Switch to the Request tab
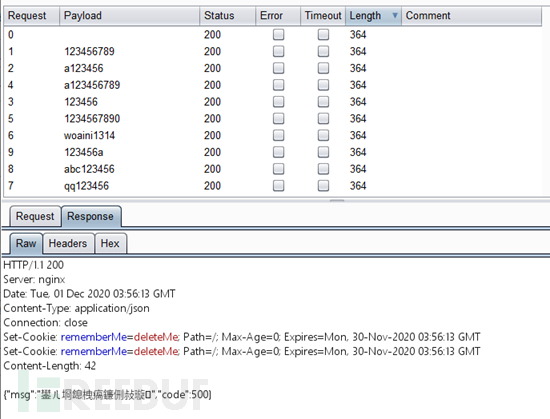This screenshot has height=419, width=550. pos(35,216)
